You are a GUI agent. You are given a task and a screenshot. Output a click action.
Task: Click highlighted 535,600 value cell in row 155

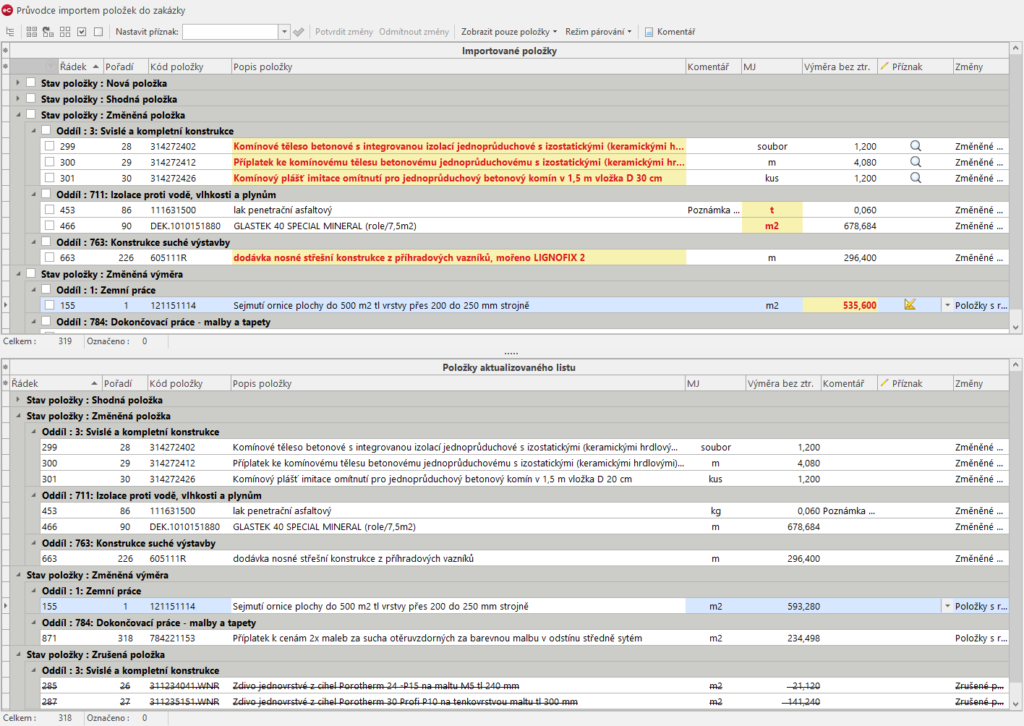(840, 305)
